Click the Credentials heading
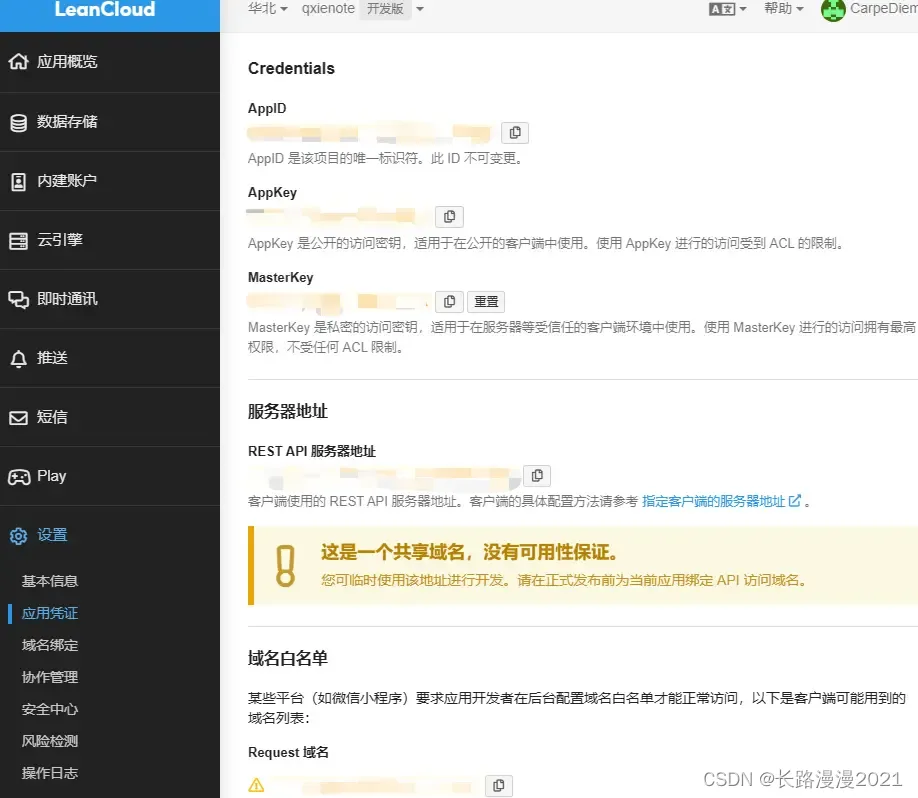918x798 pixels. 291,69
